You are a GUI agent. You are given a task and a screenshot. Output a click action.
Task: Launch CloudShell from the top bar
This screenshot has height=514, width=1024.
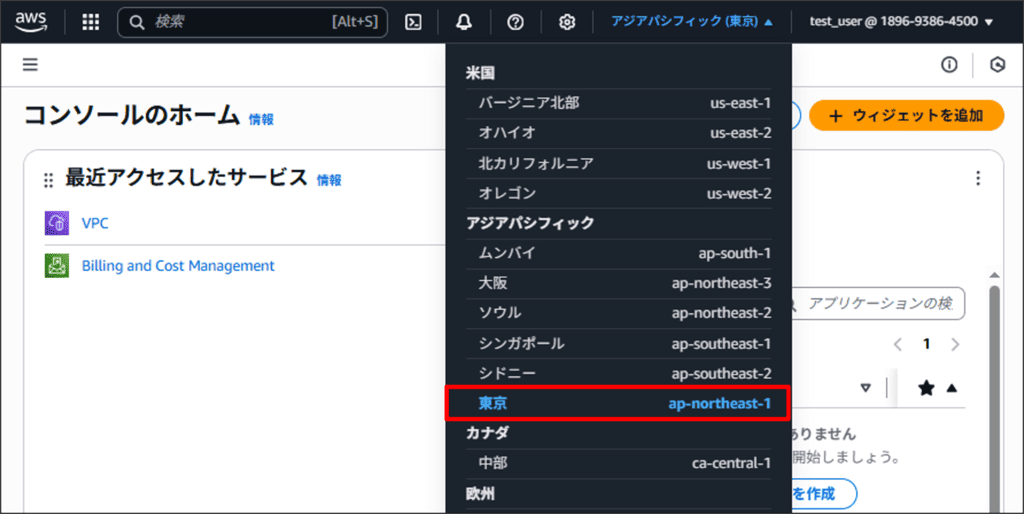(x=413, y=22)
